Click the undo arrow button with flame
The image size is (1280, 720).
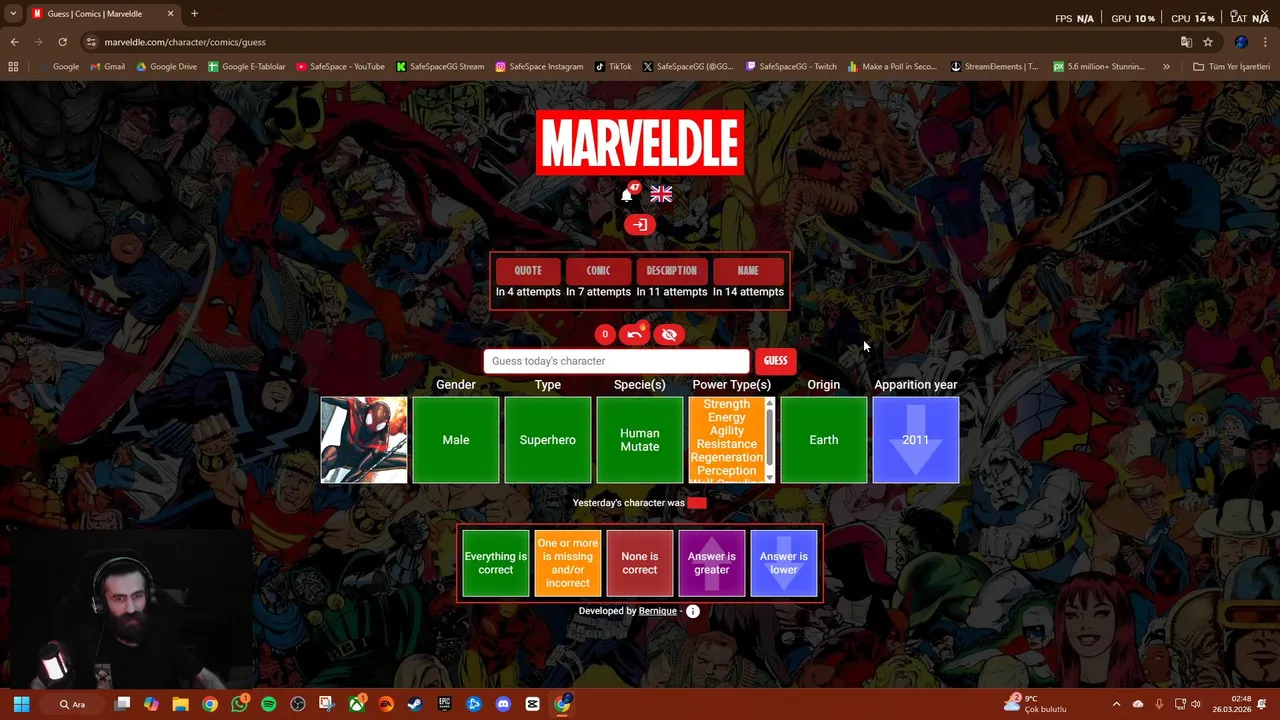[x=635, y=335]
